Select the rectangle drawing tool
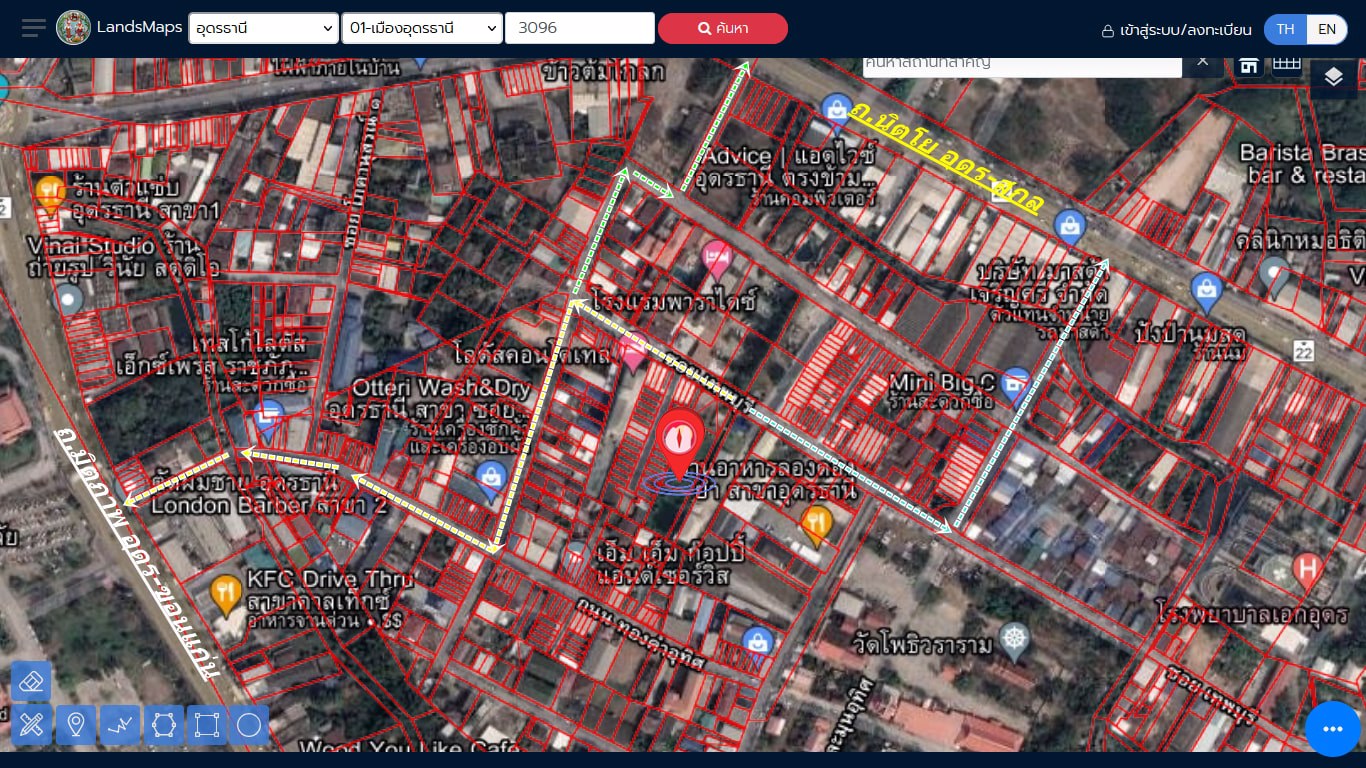Image resolution: width=1366 pixels, height=768 pixels. pos(206,725)
